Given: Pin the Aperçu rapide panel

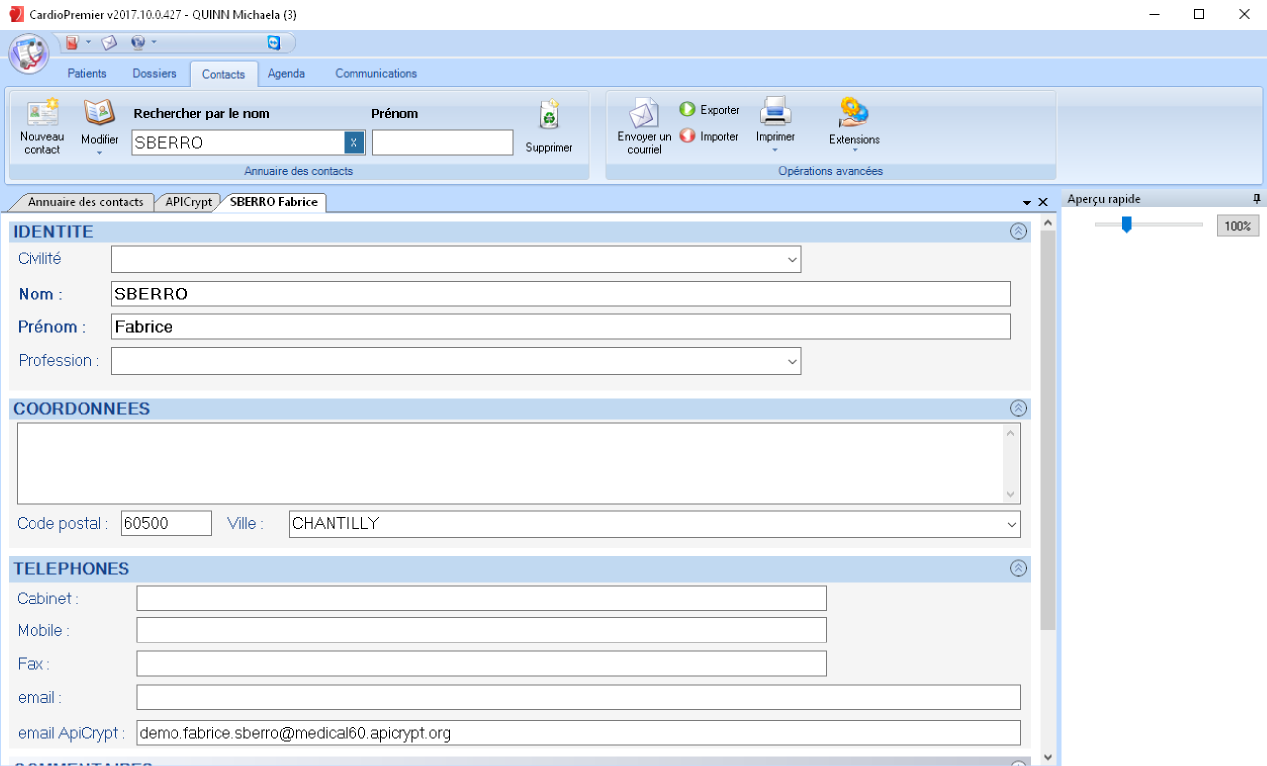Looking at the screenshot, I should pos(1257,199).
